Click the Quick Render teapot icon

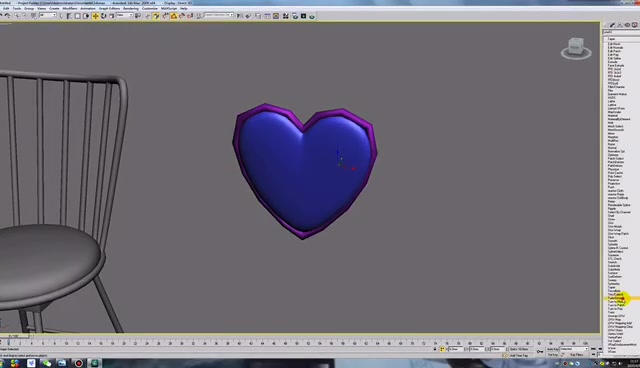tap(312, 16)
